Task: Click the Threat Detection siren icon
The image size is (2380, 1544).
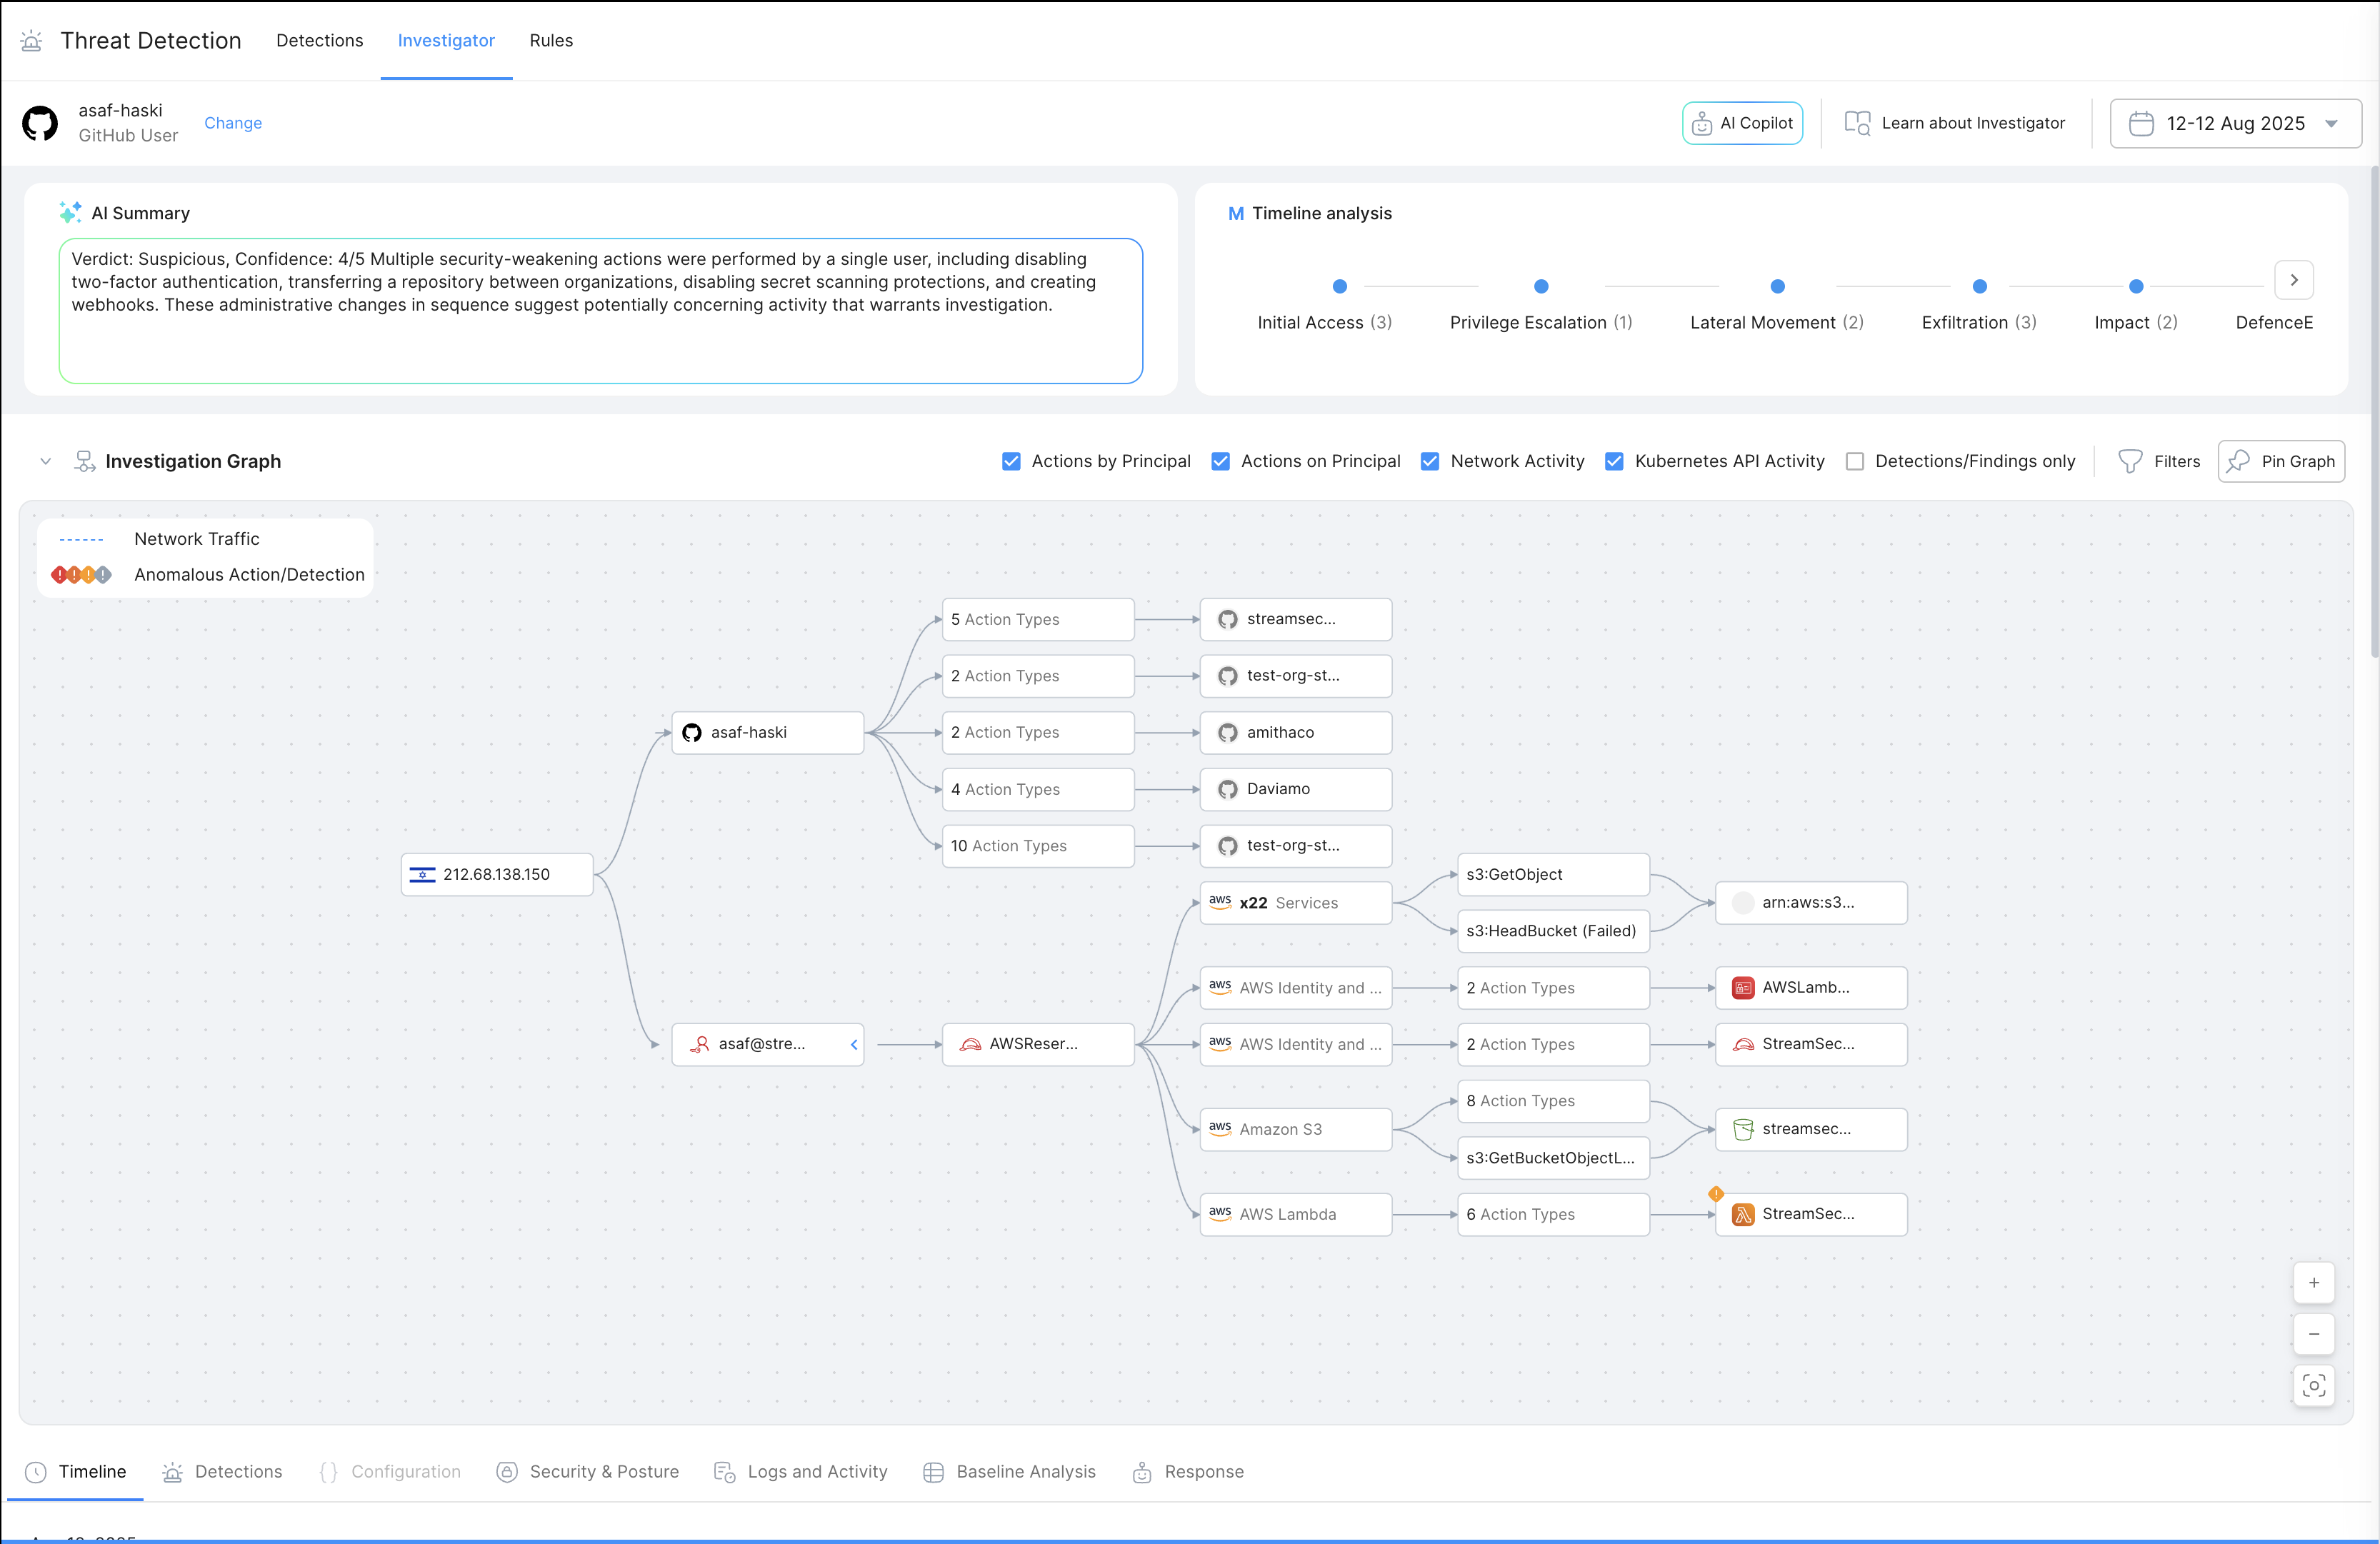Action: [31, 41]
